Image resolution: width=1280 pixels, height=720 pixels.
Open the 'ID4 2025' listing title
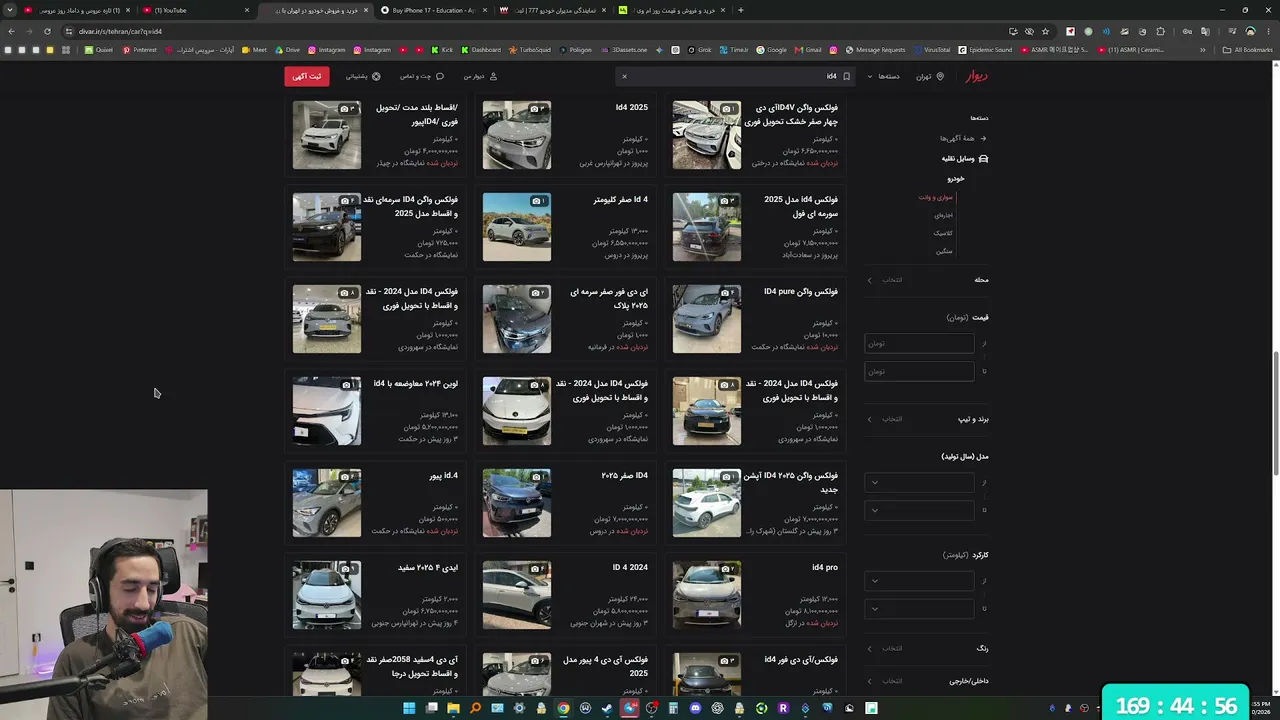(631, 108)
